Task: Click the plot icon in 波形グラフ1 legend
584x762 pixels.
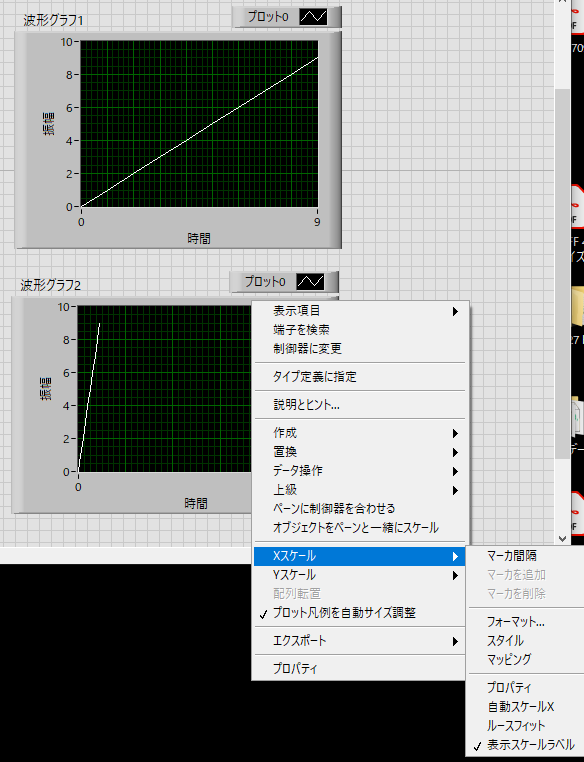Action: pos(313,17)
